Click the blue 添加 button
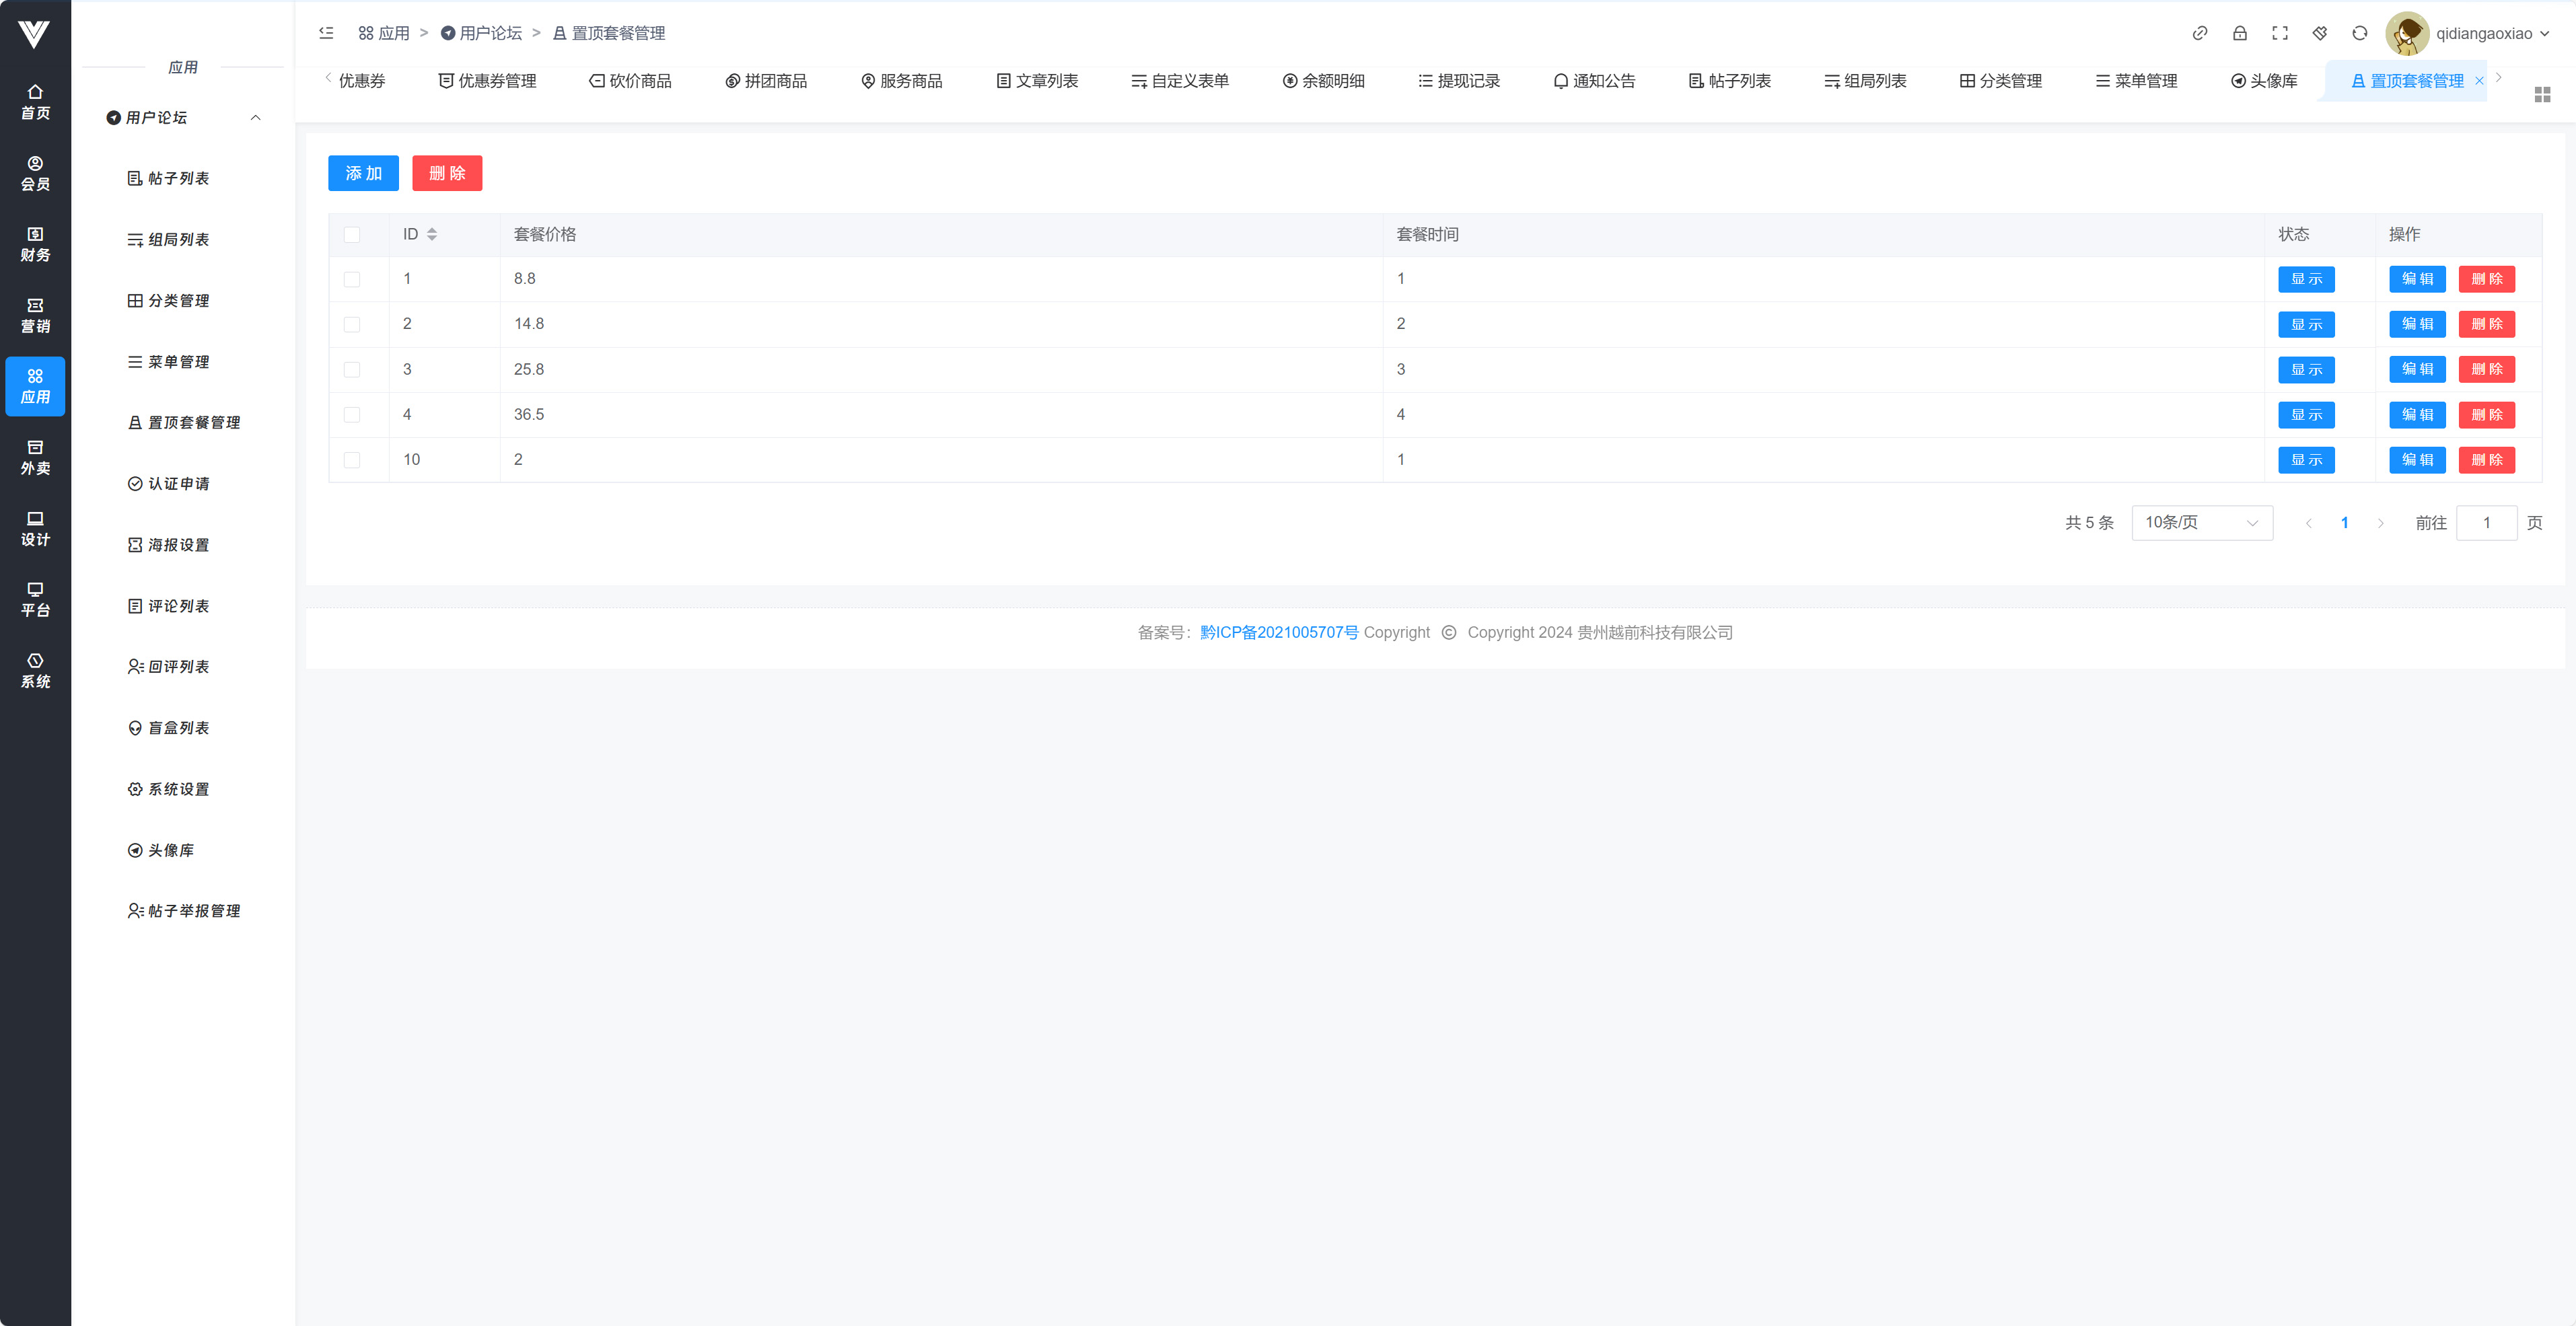 (x=363, y=173)
